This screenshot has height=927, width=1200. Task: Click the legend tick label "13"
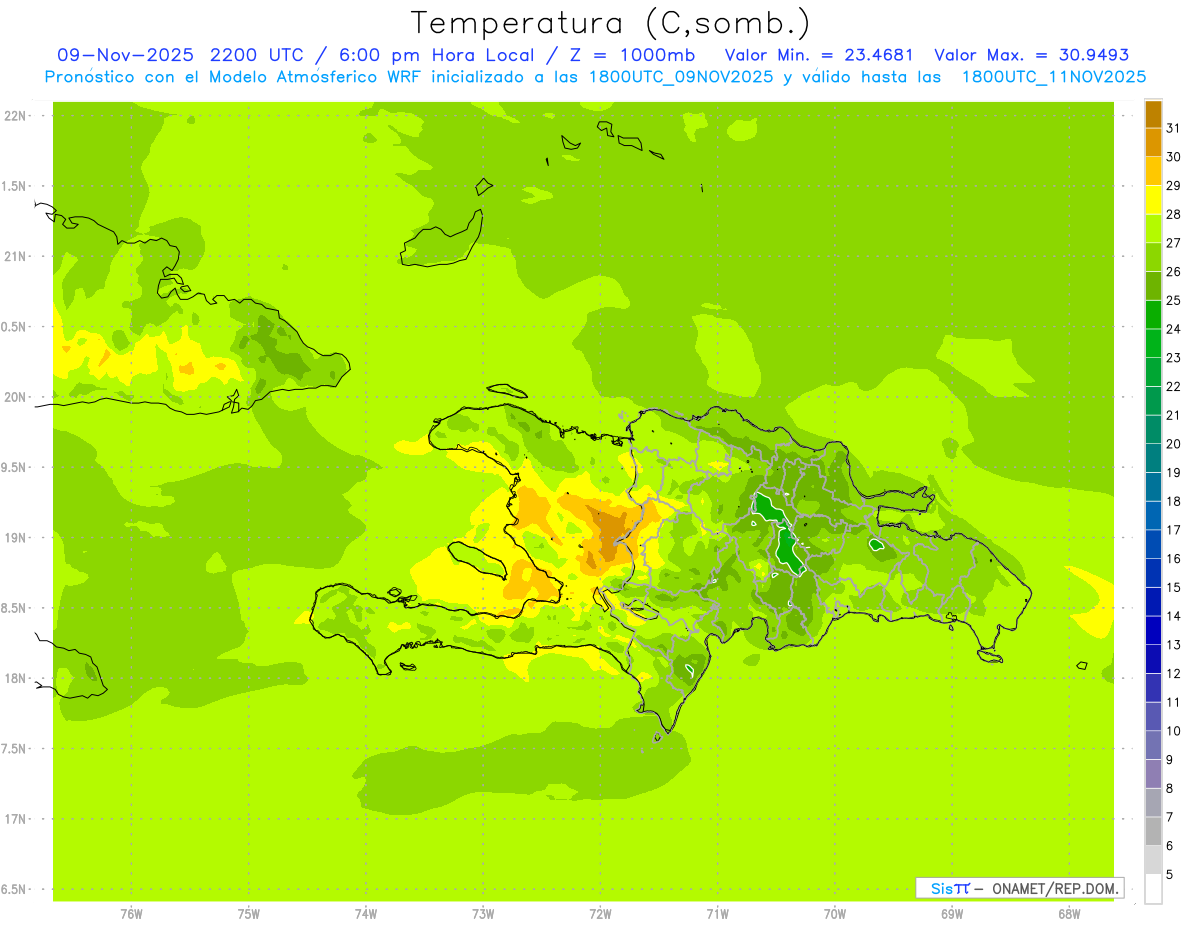pyautogui.click(x=1173, y=645)
